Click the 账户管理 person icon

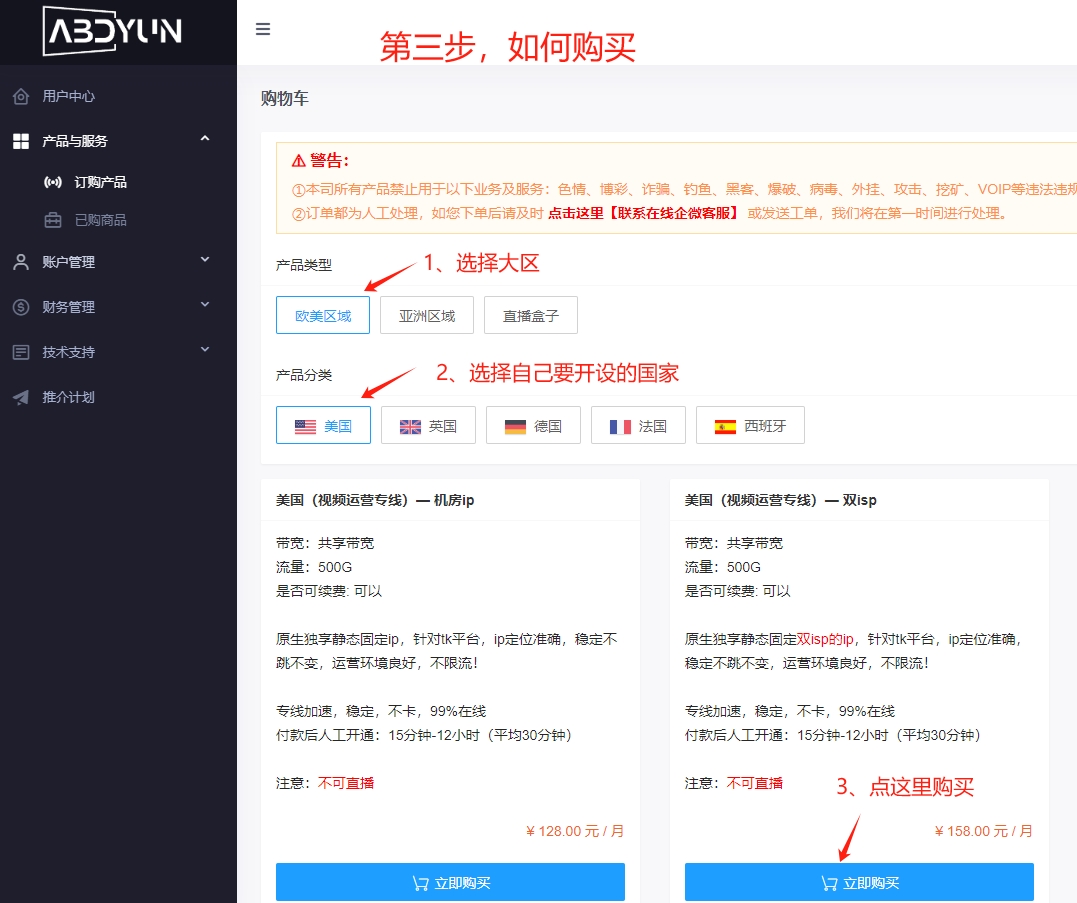pos(21,262)
